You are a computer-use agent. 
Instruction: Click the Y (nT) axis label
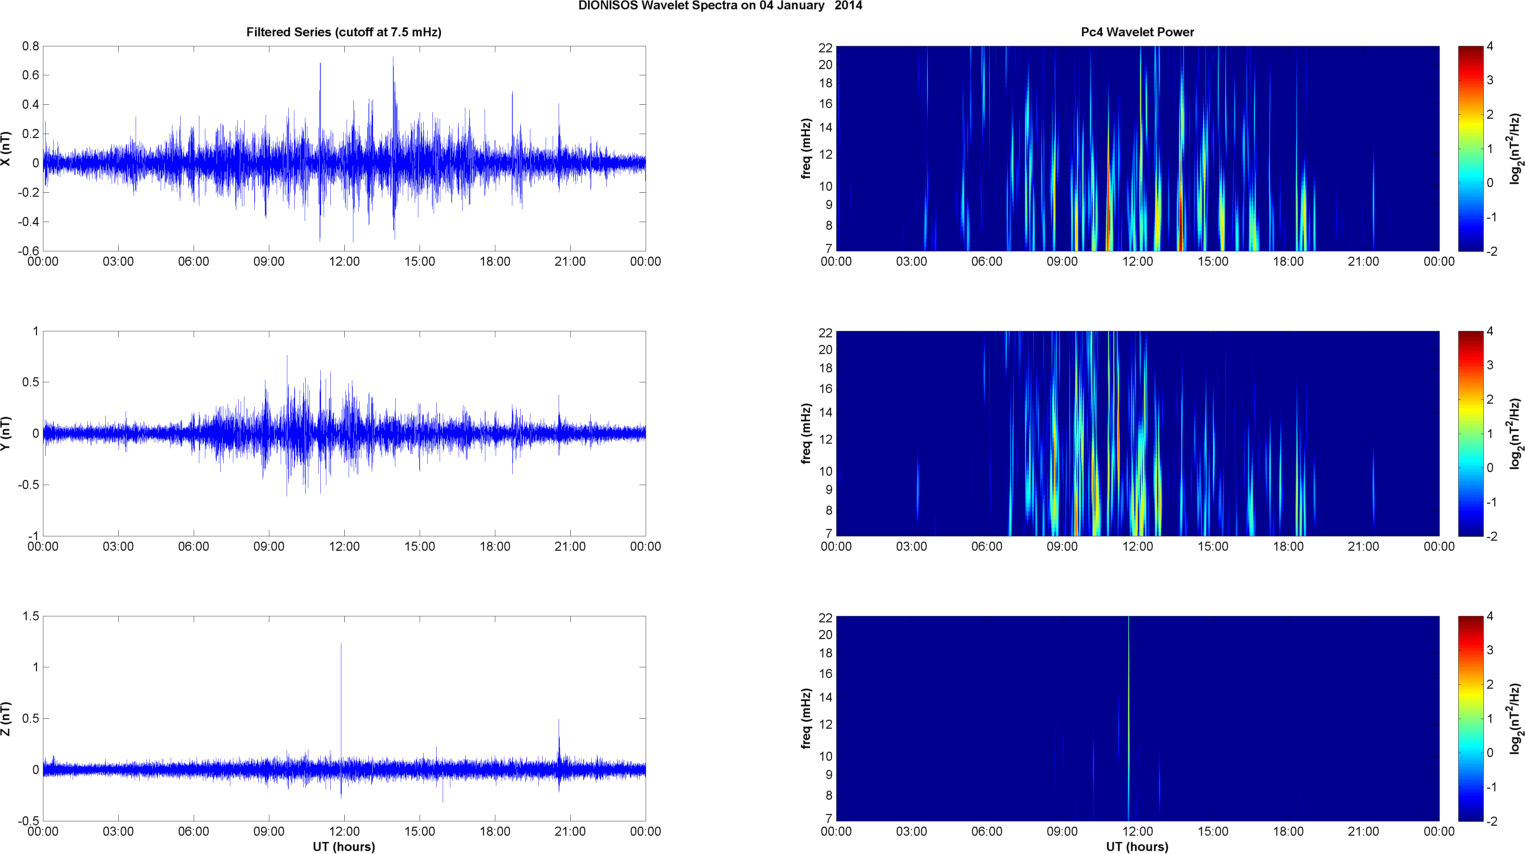click(x=6, y=433)
